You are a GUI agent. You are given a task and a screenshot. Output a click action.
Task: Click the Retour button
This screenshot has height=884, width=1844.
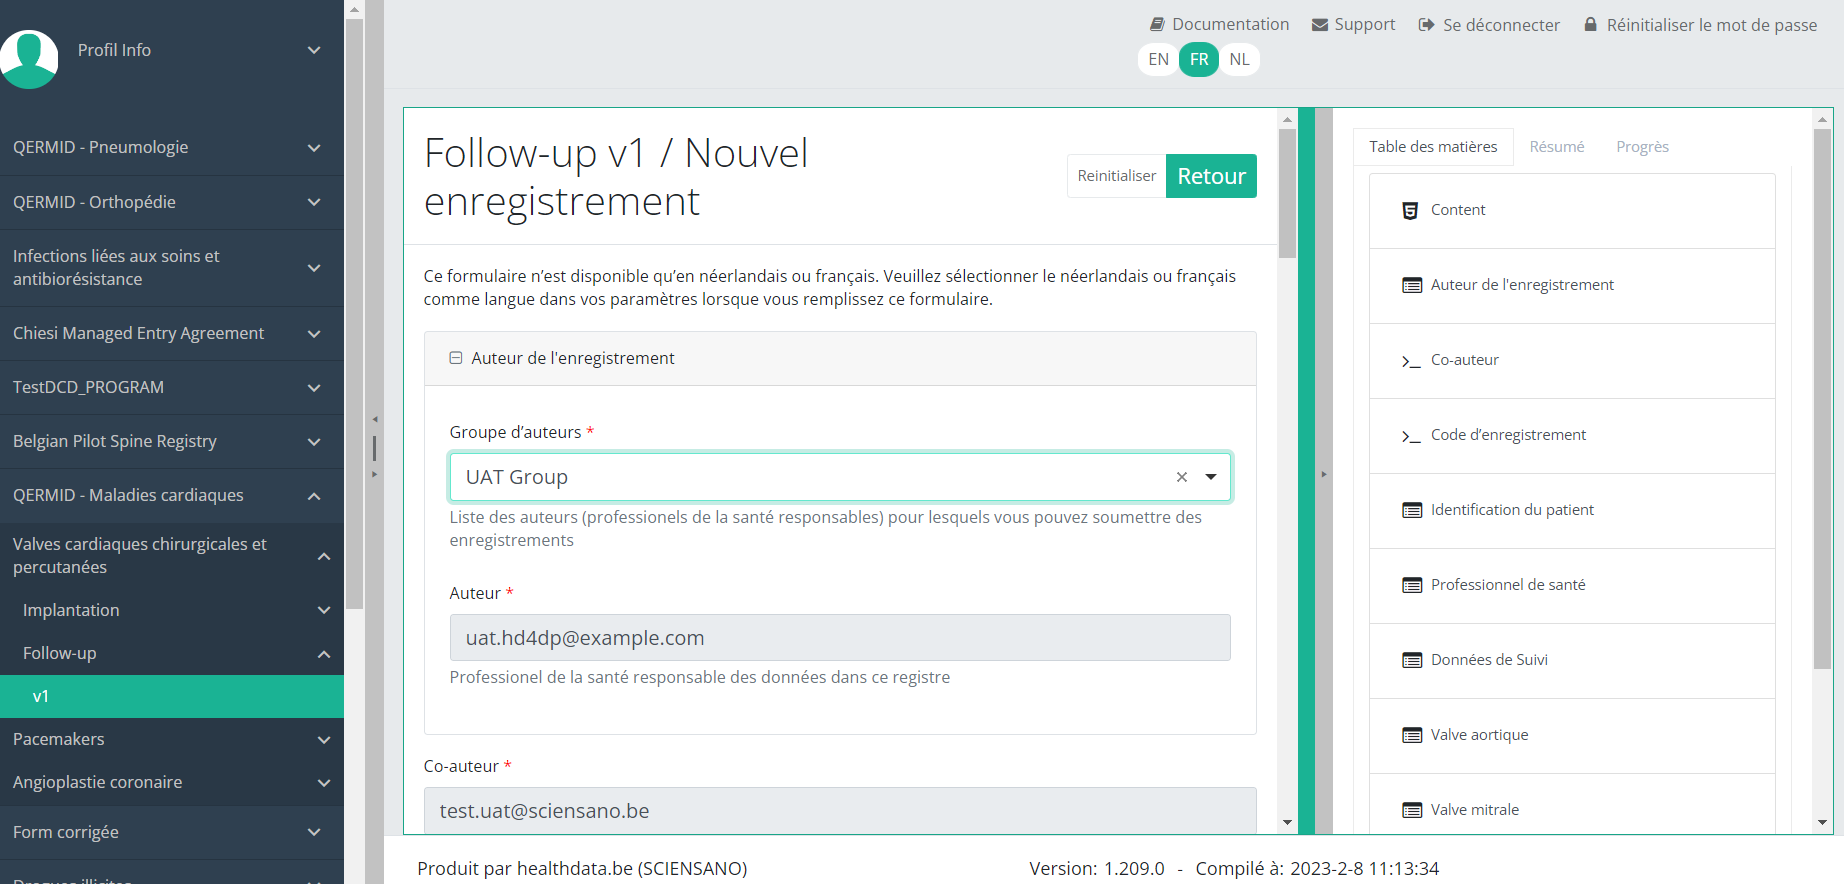(1211, 176)
